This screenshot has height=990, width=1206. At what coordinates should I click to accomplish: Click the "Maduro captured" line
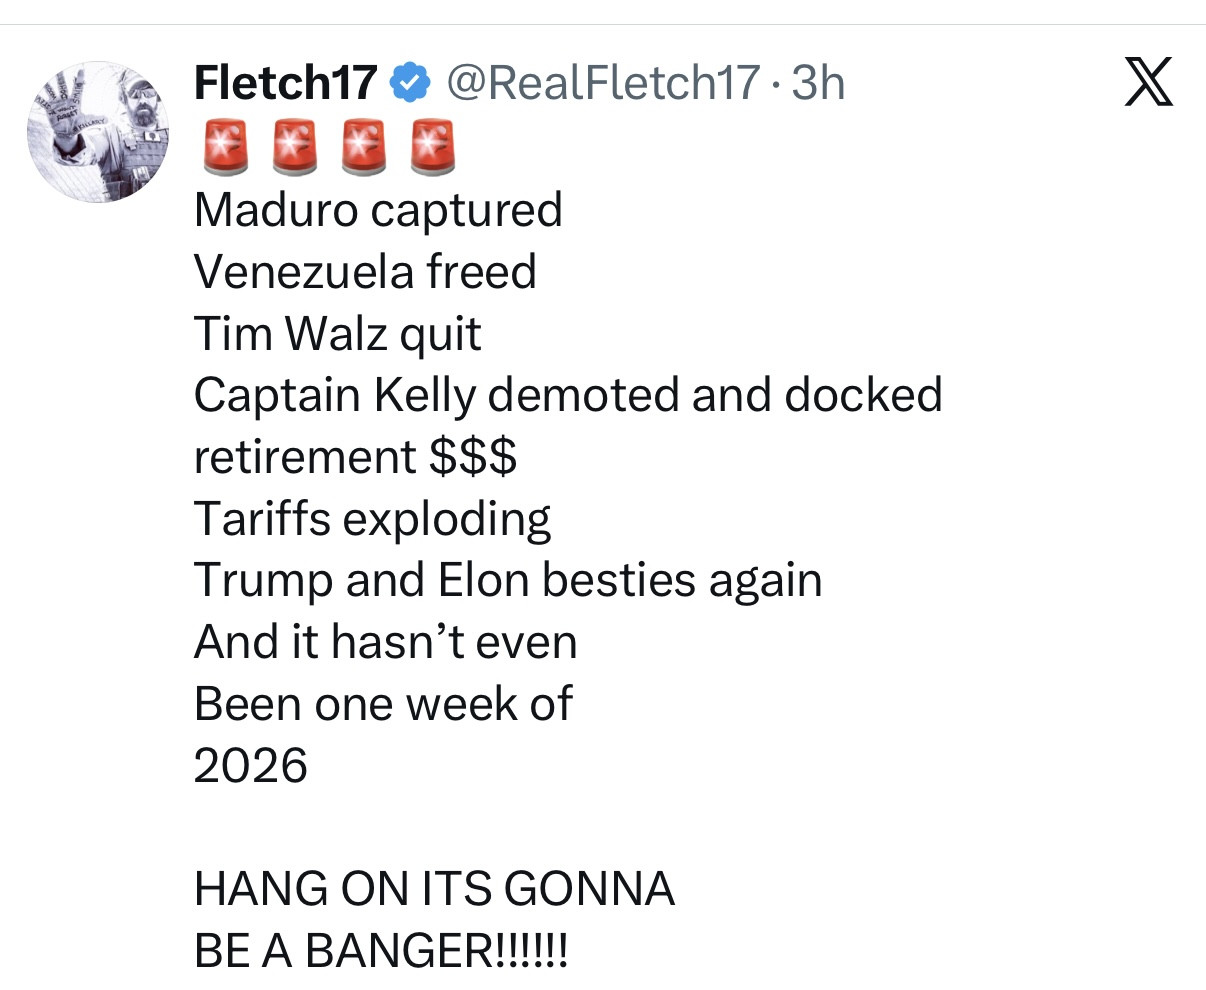378,210
